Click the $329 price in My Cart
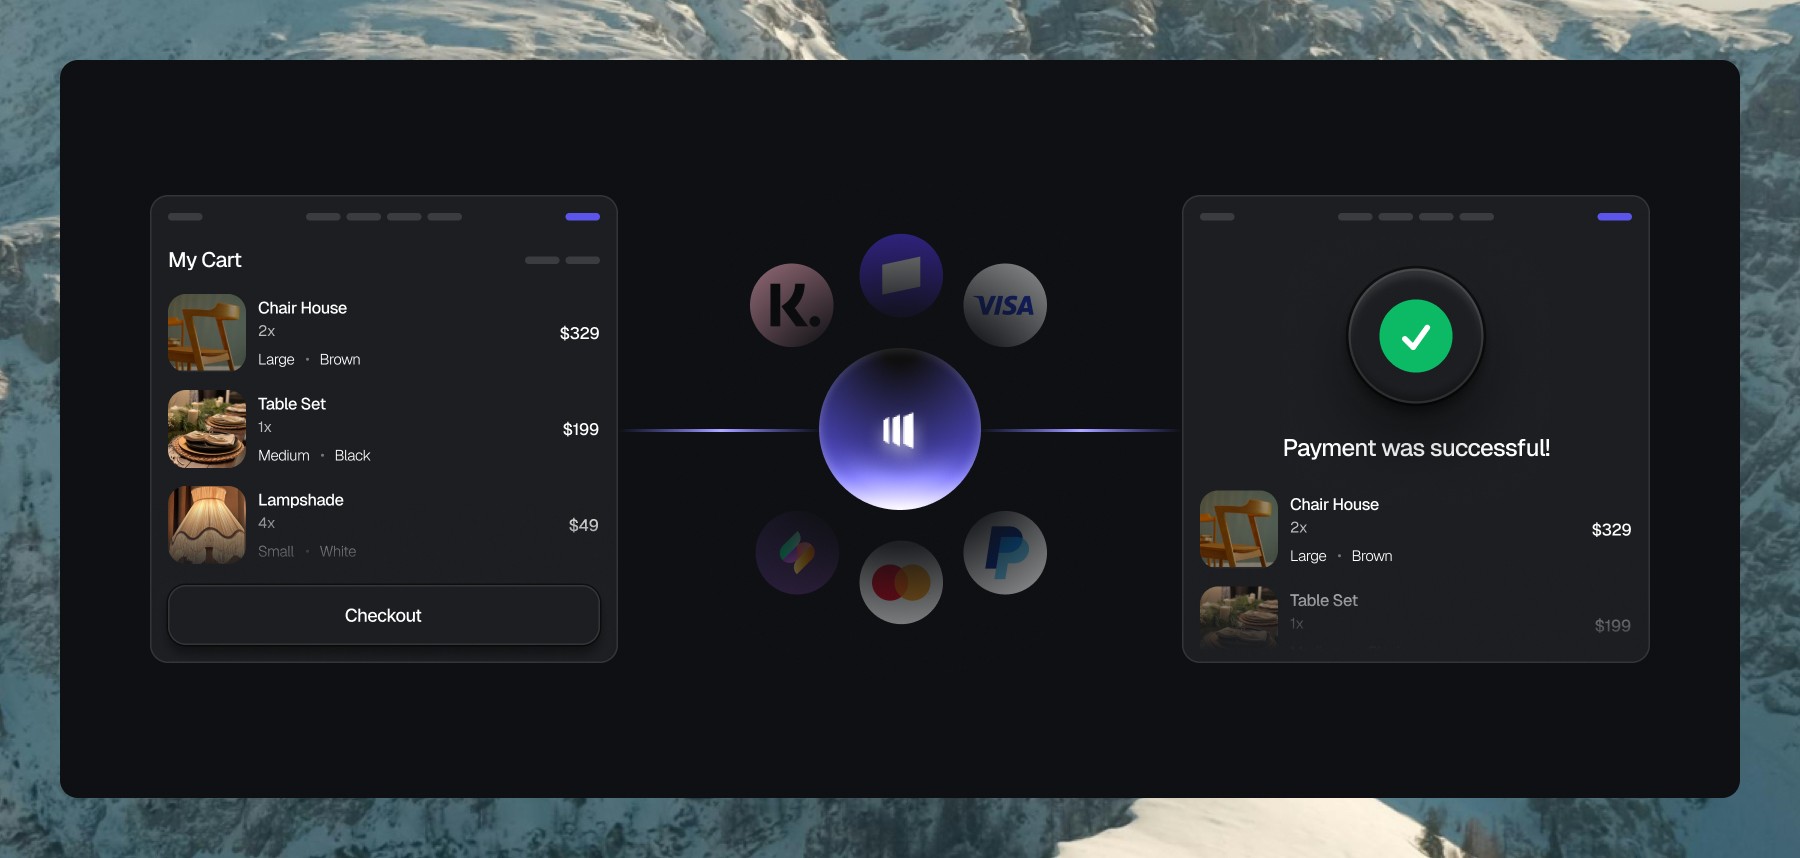Viewport: 1800px width, 858px height. coord(579,333)
